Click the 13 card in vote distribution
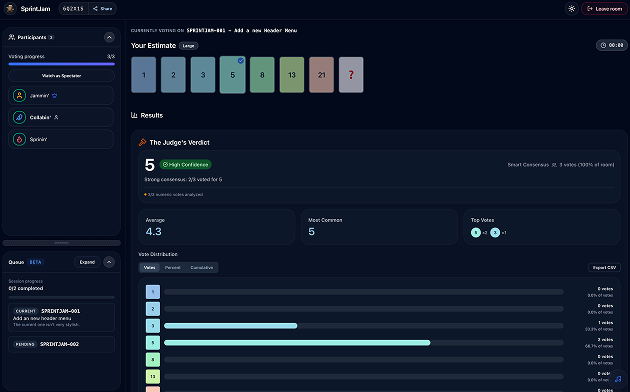The image size is (630, 392). pyautogui.click(x=153, y=376)
